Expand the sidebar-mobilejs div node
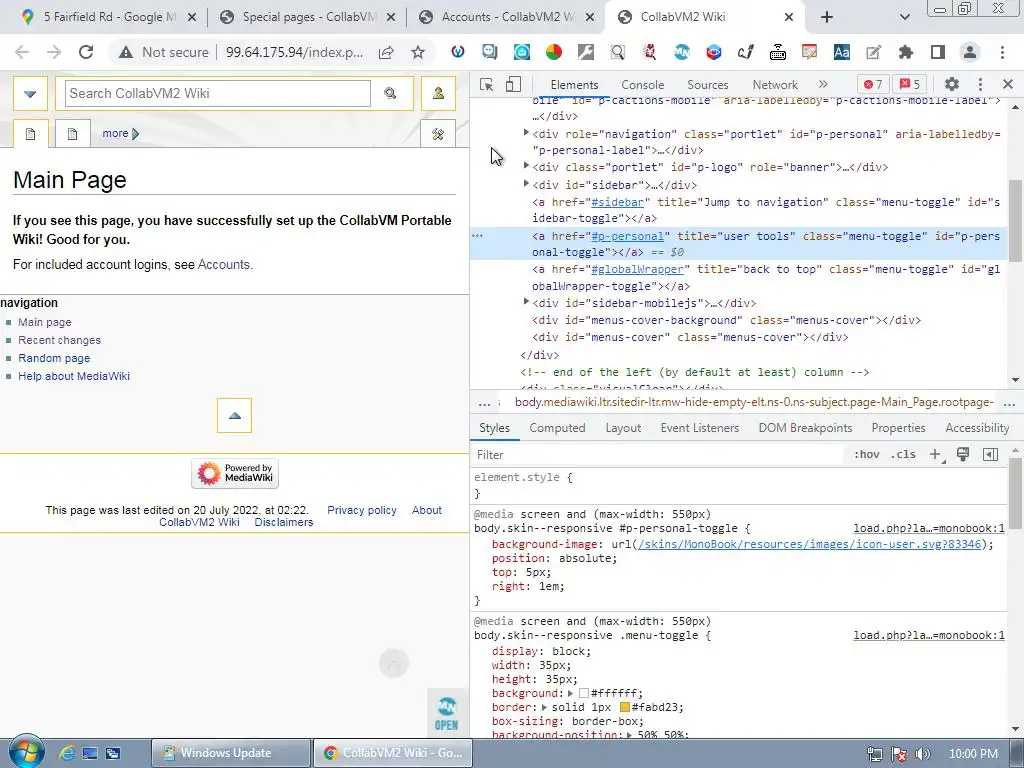1024x768 pixels. [x=526, y=302]
